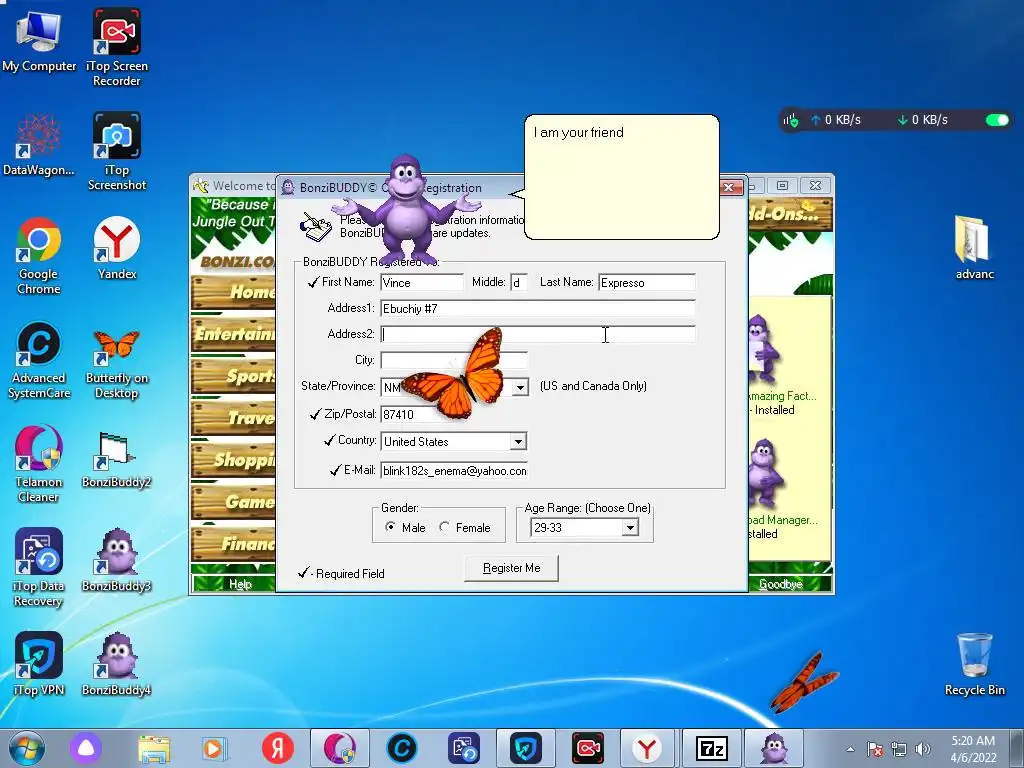Open Yandex Я taskbar icon
This screenshot has height=768, width=1024.
pos(278,748)
